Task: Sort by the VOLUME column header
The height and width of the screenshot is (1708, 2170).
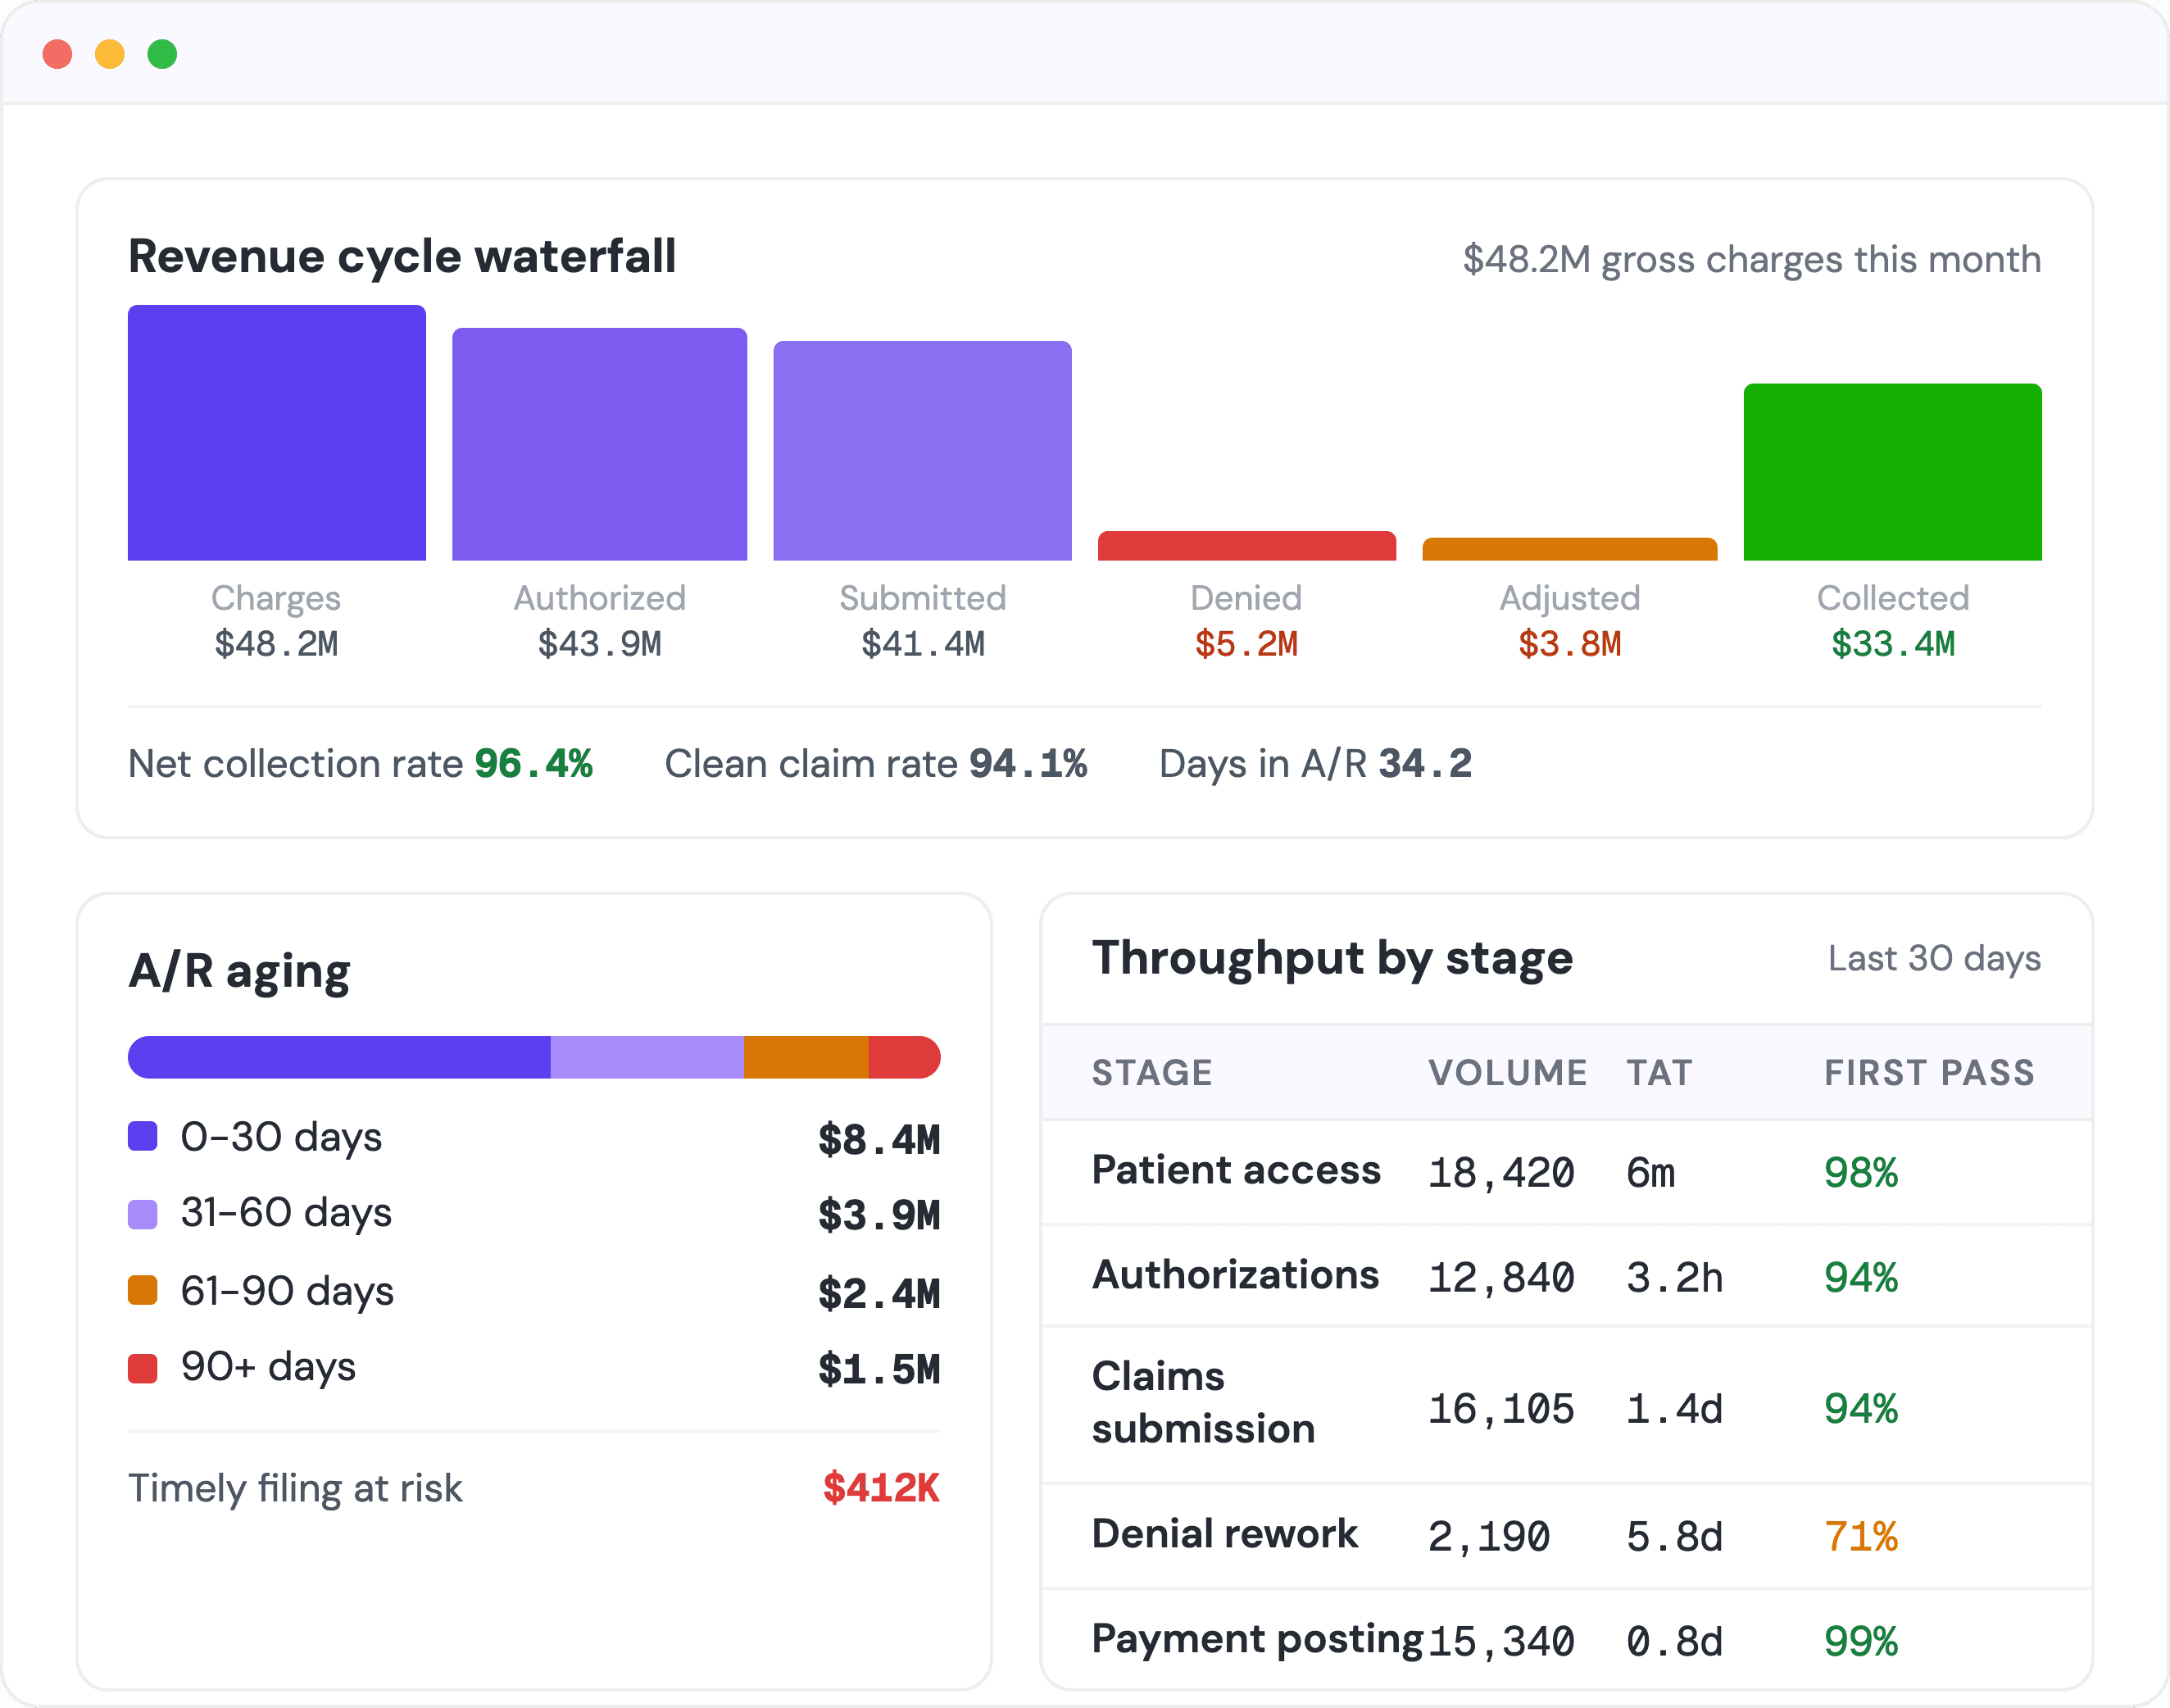Action: [1507, 1072]
